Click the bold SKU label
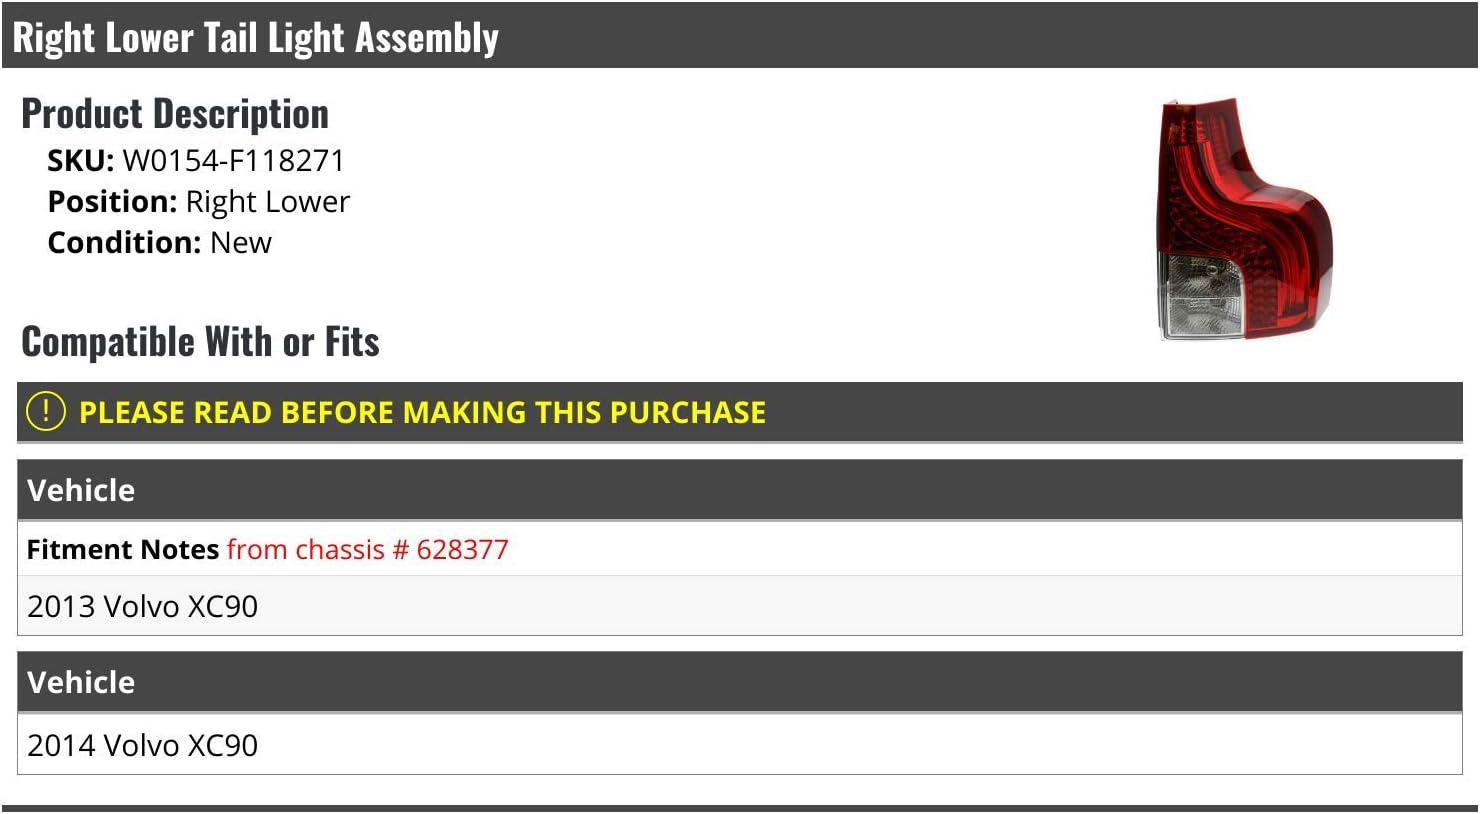The image size is (1480, 814). (80, 161)
